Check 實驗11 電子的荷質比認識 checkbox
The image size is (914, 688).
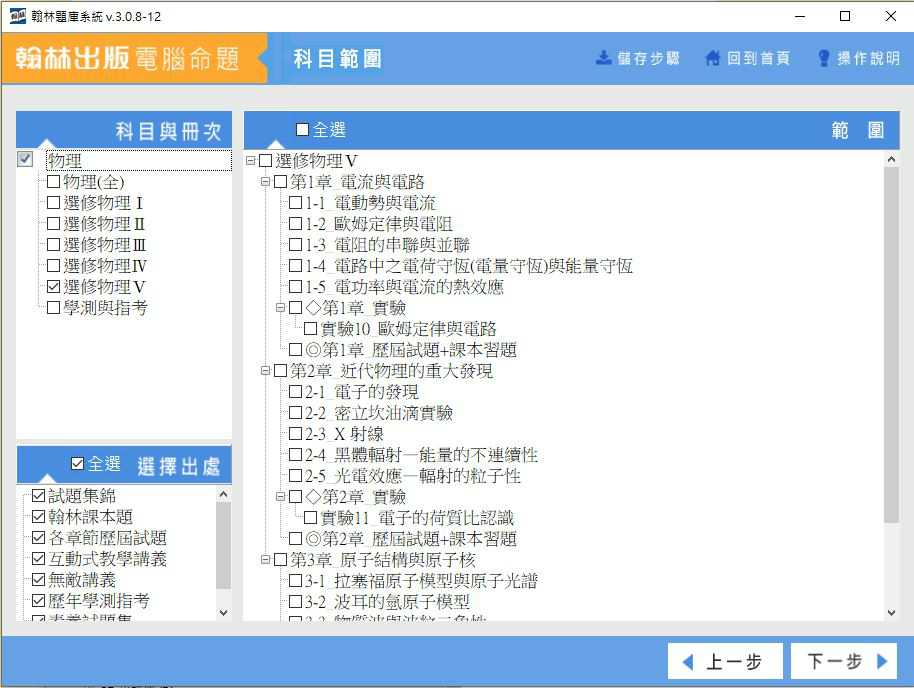(311, 518)
